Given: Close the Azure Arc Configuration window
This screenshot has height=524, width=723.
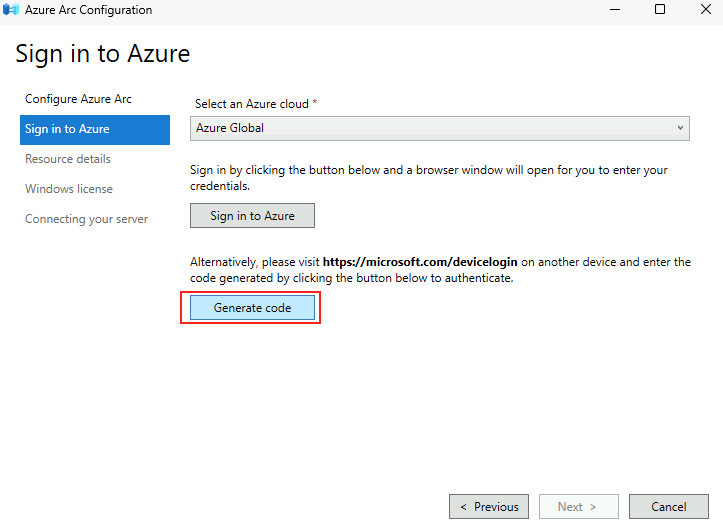Looking at the screenshot, I should 705,9.
